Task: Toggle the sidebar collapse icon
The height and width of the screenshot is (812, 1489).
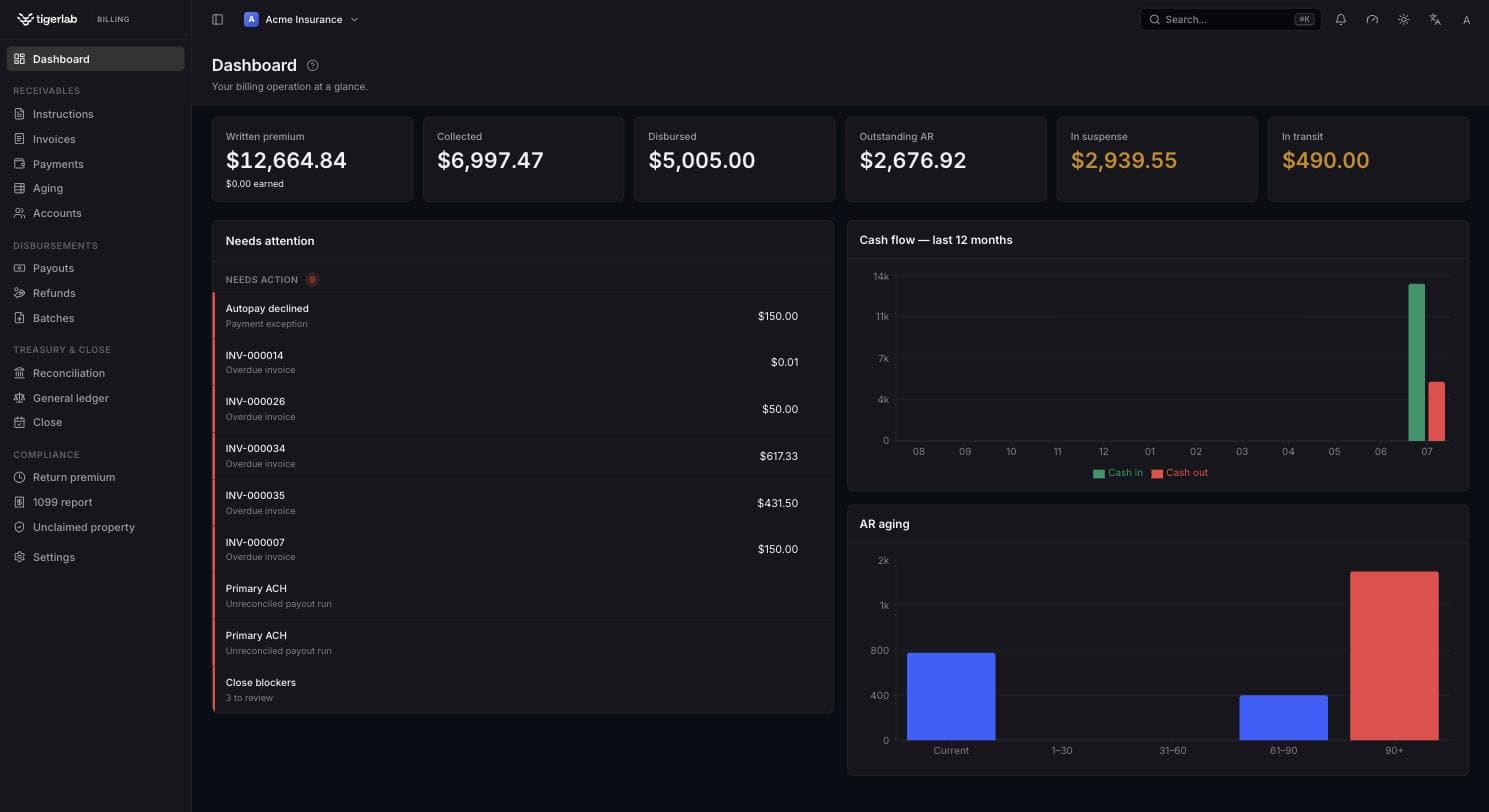Action: click(x=217, y=19)
